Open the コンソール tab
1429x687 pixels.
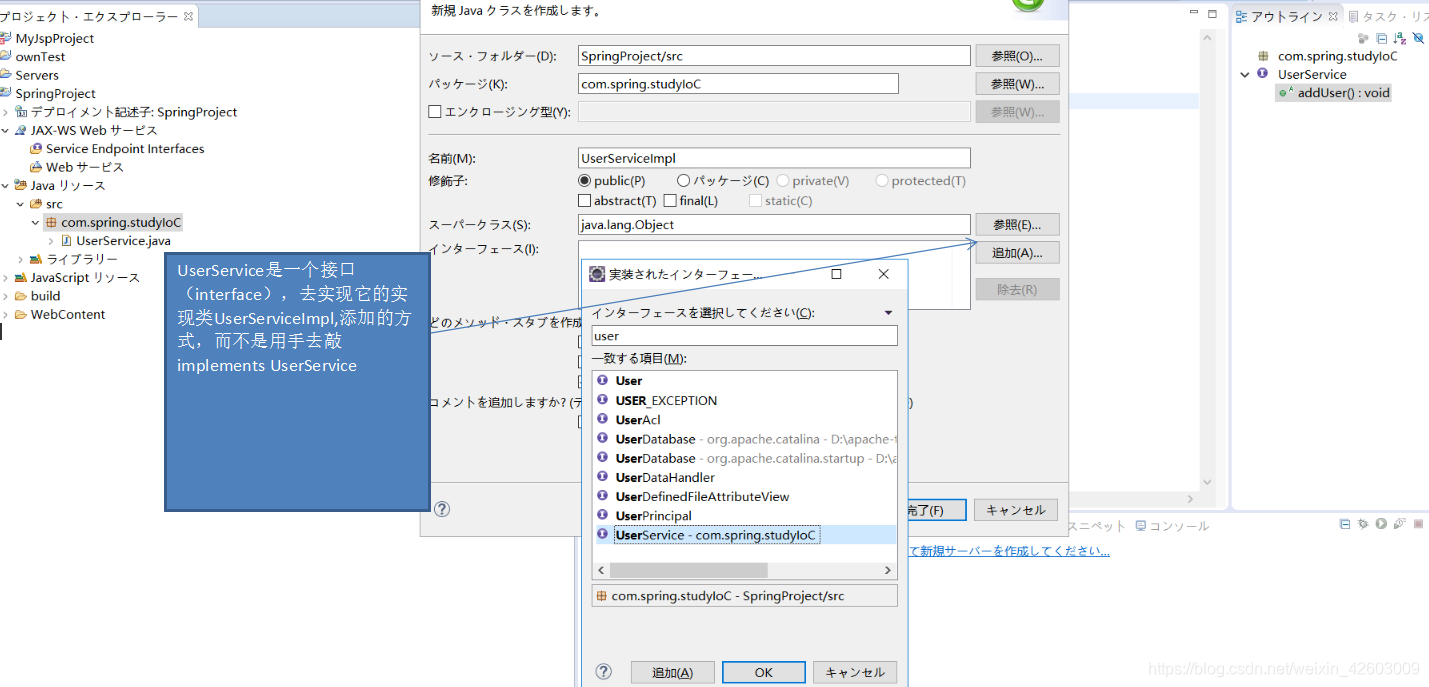[x=1171, y=526]
